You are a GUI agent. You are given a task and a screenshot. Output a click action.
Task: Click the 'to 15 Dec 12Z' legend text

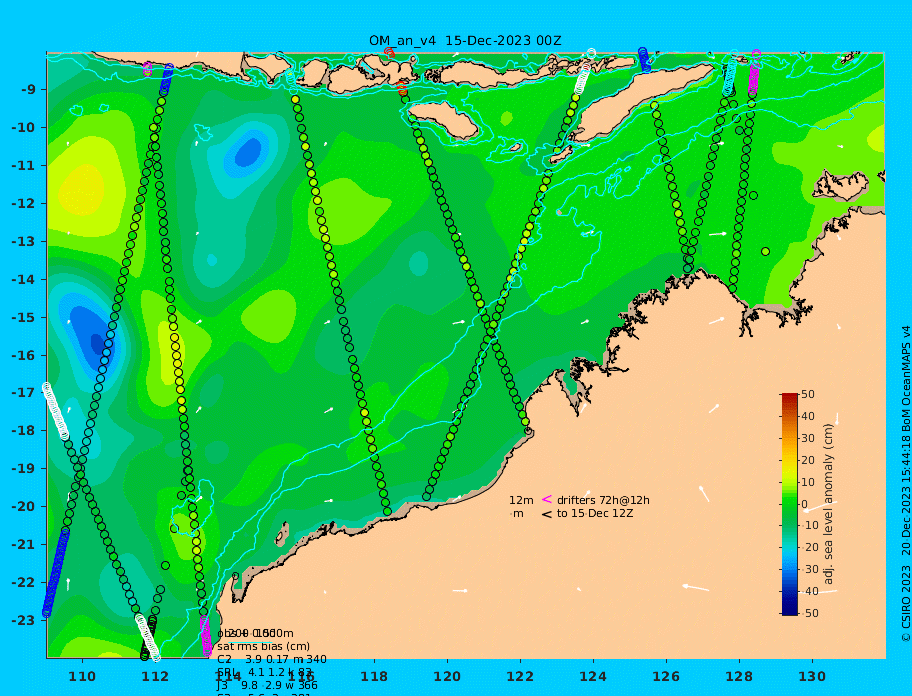[595, 513]
